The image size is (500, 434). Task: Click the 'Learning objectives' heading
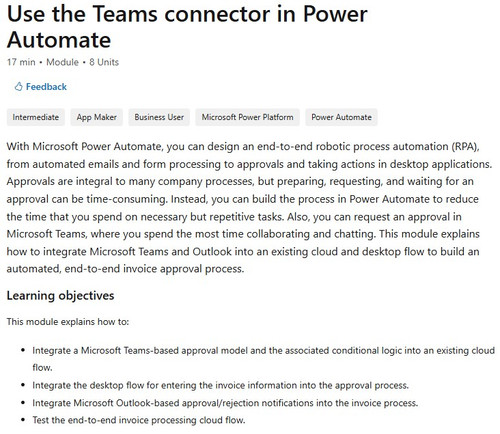point(60,296)
